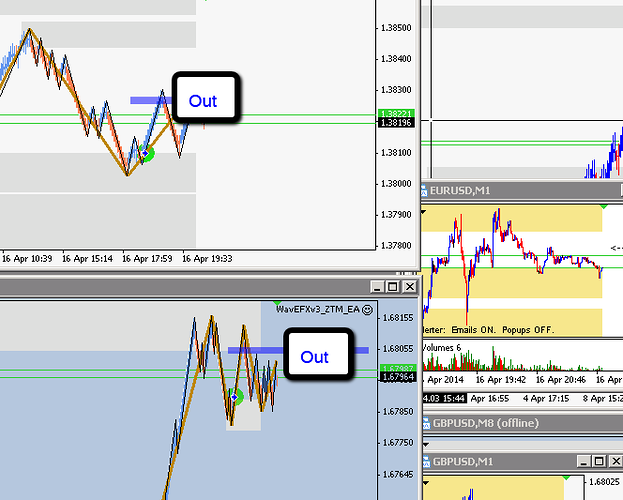Click the 1.68155 price scale value

398,318
